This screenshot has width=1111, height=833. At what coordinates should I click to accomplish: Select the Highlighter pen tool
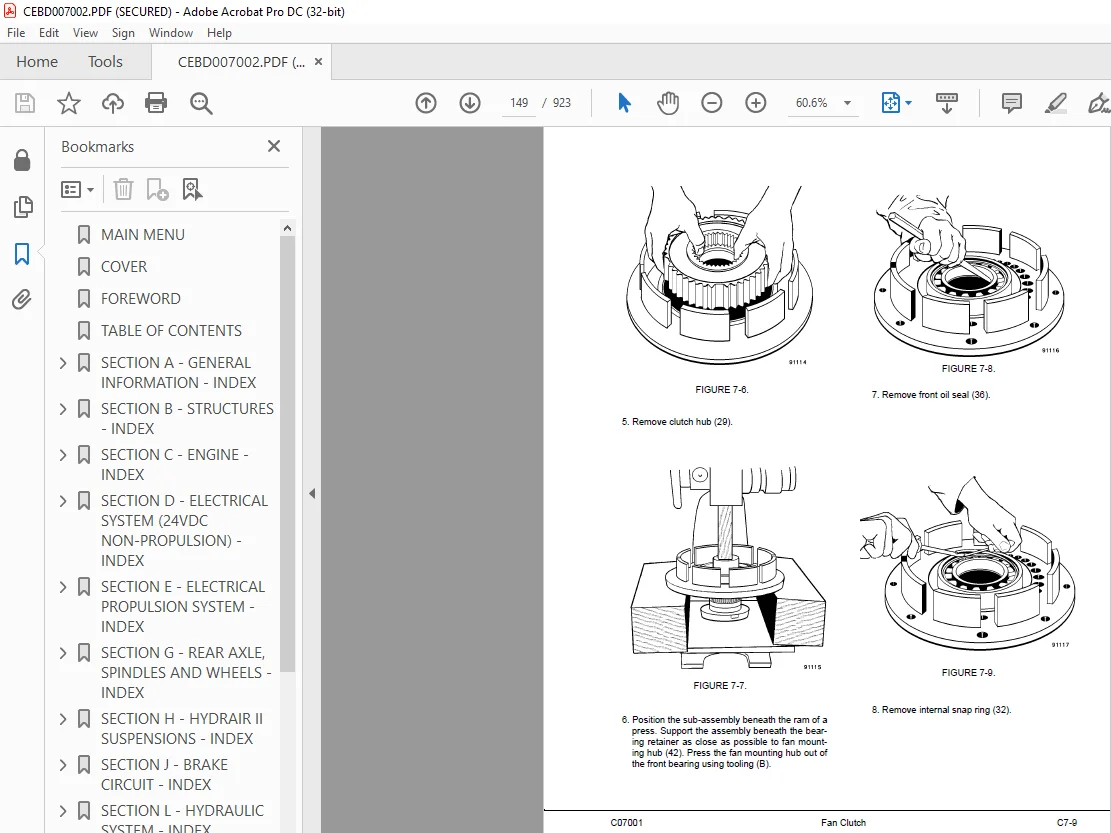tap(1056, 103)
